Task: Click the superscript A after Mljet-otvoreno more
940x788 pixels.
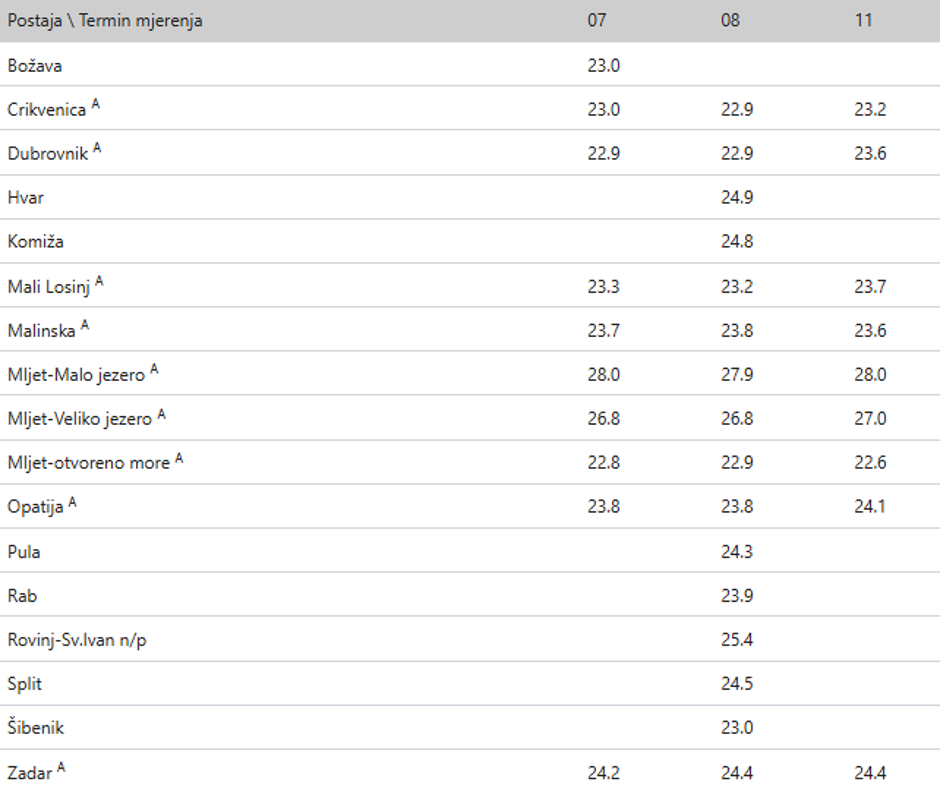Action: click(x=179, y=457)
